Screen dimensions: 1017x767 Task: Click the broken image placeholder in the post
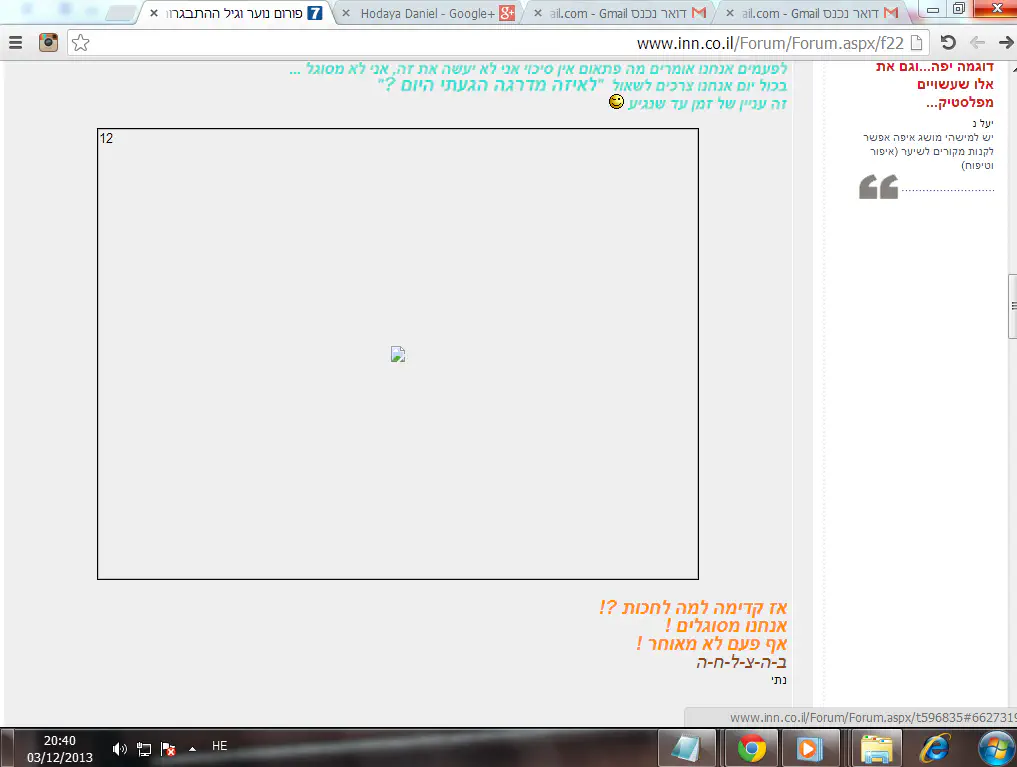click(x=397, y=354)
